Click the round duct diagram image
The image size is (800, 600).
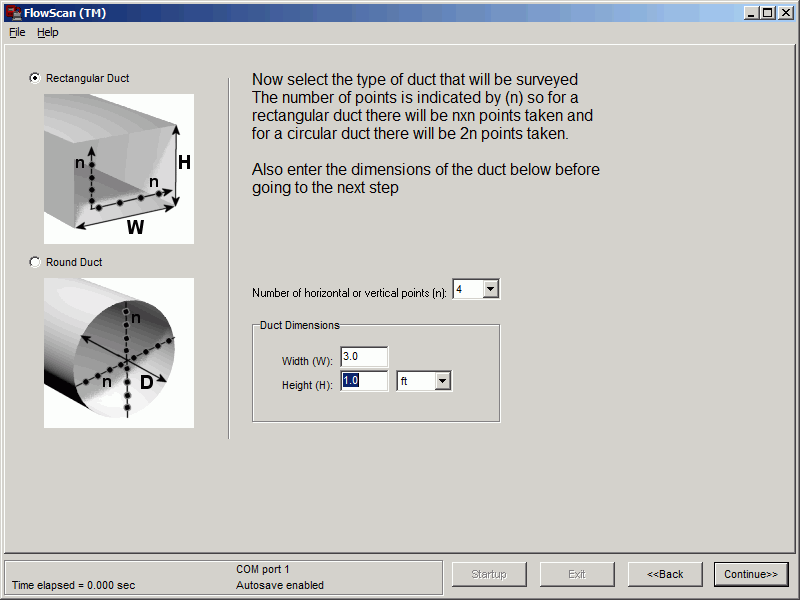click(x=118, y=353)
